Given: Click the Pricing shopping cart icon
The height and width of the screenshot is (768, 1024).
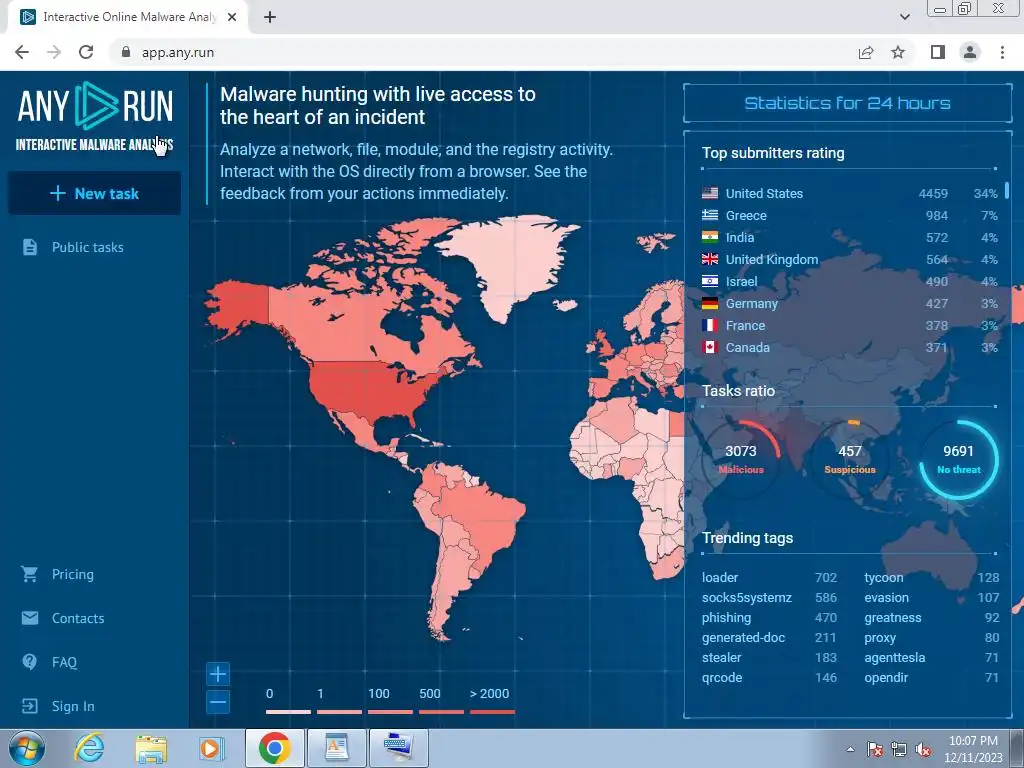Looking at the screenshot, I should point(29,574).
